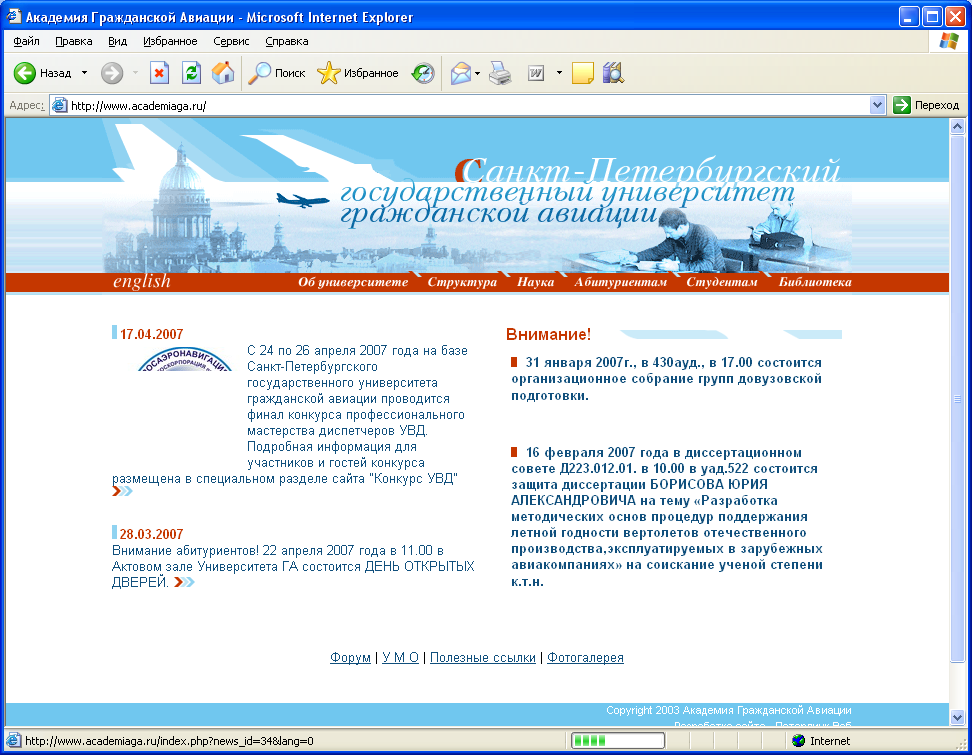Open the Абитуриентам section
Viewport: 972px width, 755px height.
tap(621, 282)
